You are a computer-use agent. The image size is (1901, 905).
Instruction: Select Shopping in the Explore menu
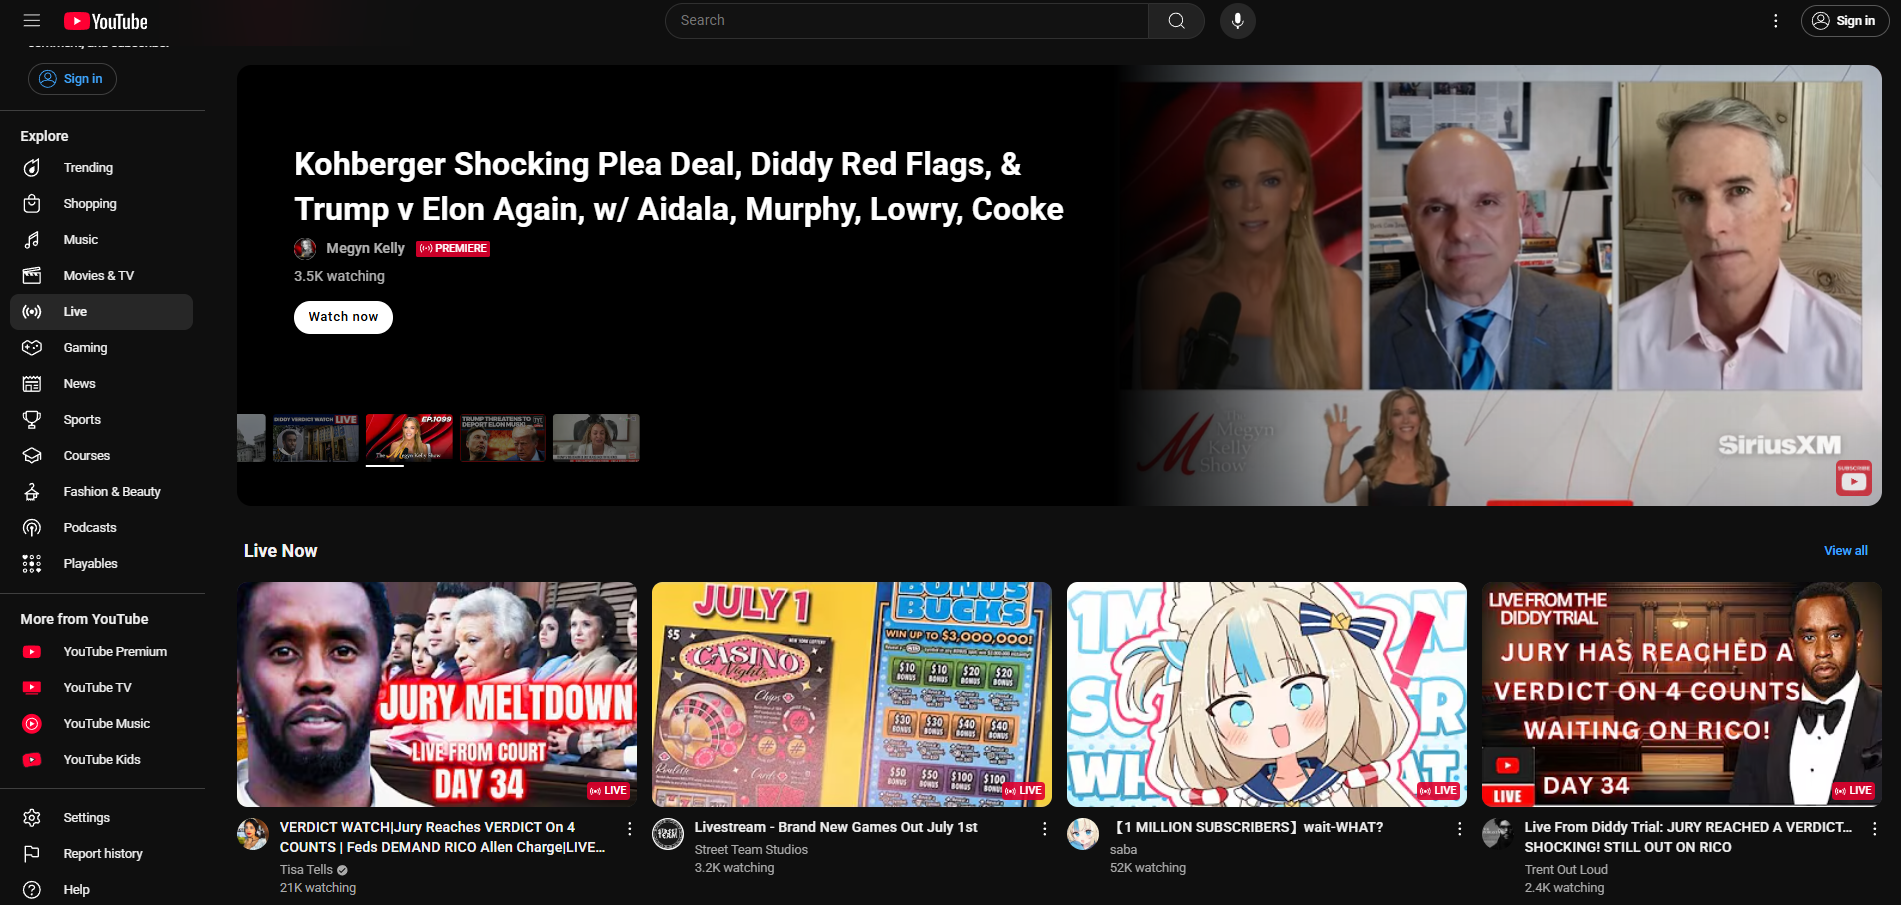pos(101,204)
